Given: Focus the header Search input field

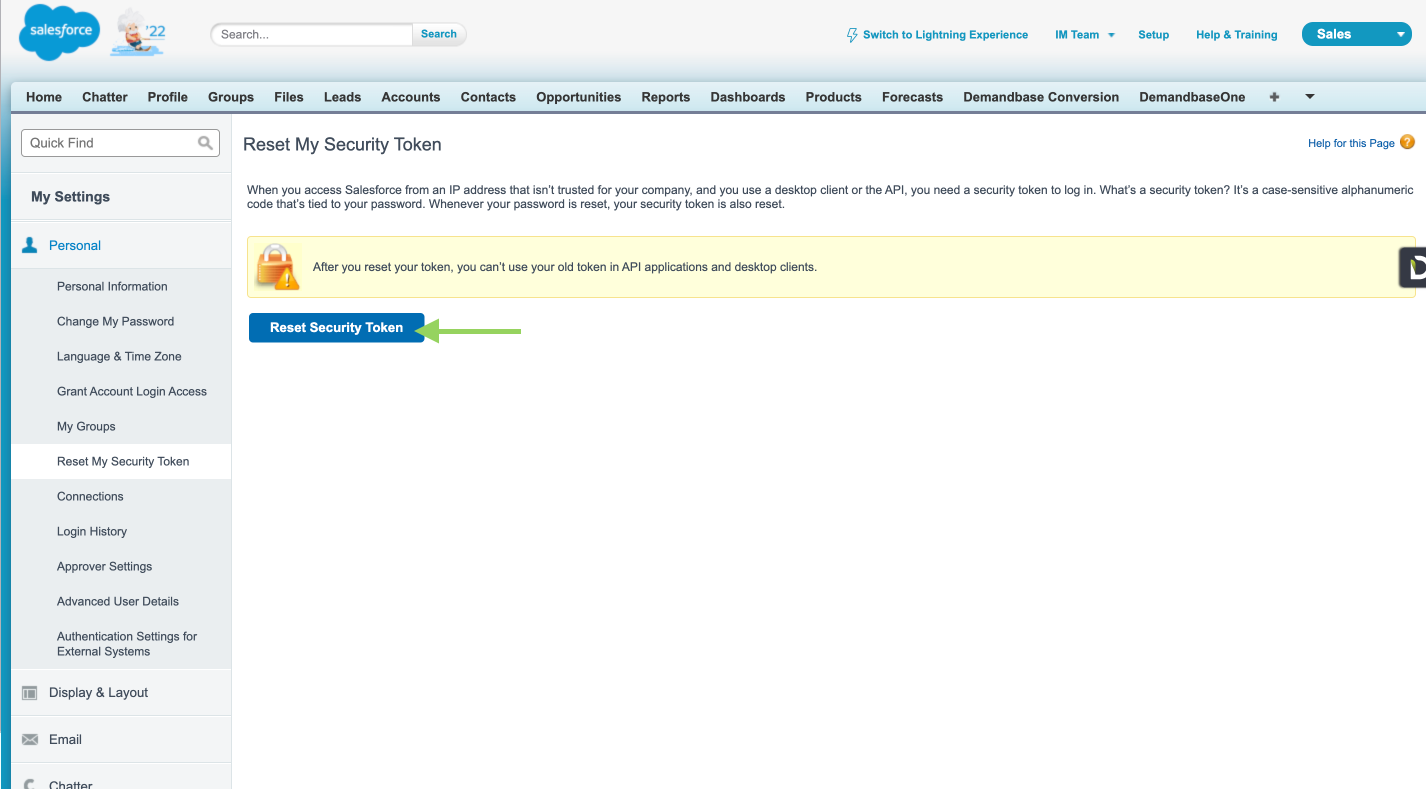Looking at the screenshot, I should click(x=312, y=34).
